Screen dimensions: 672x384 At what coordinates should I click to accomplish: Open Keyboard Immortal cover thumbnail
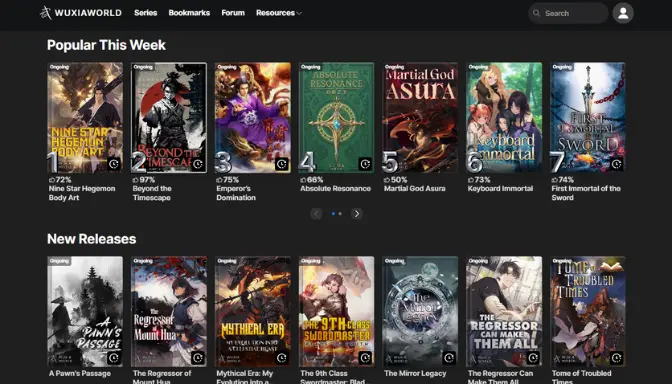[x=504, y=117]
